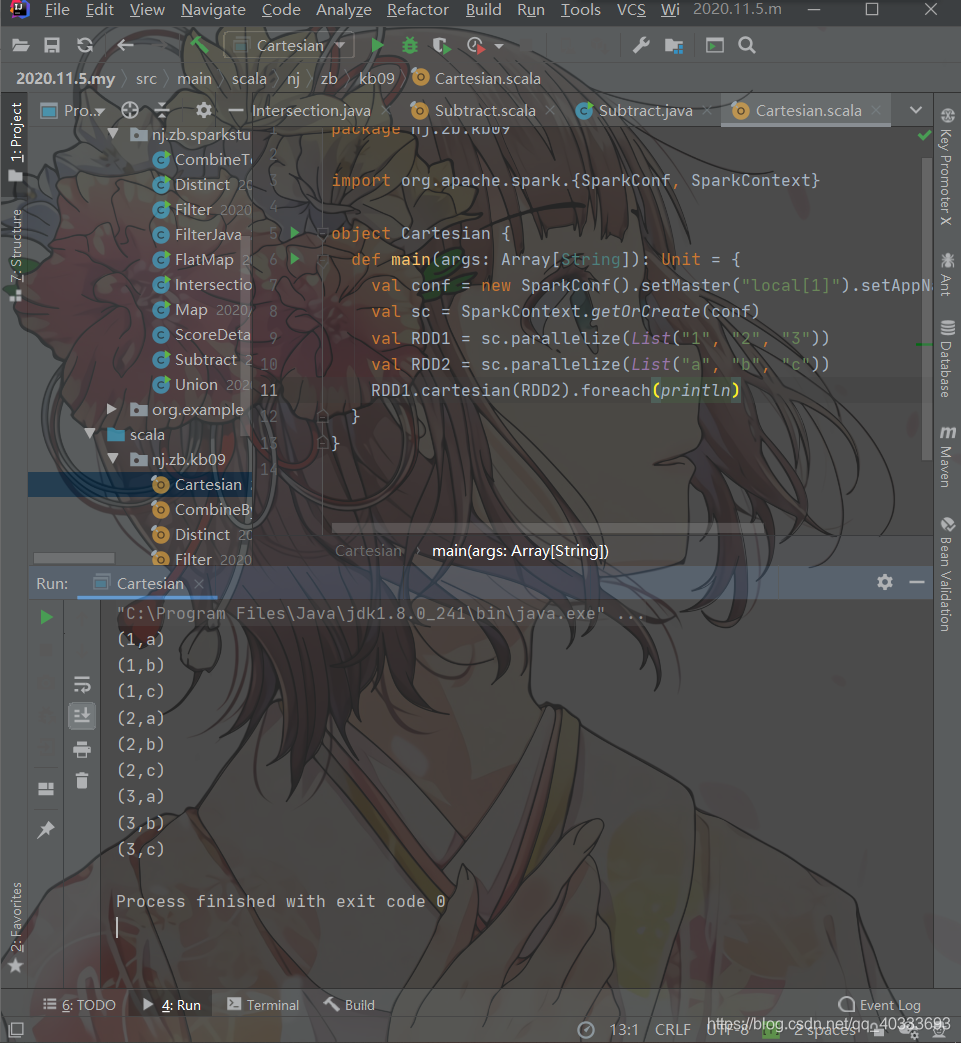Switch to the Intersection.java editor tab
The width and height of the screenshot is (961, 1043).
(x=311, y=110)
